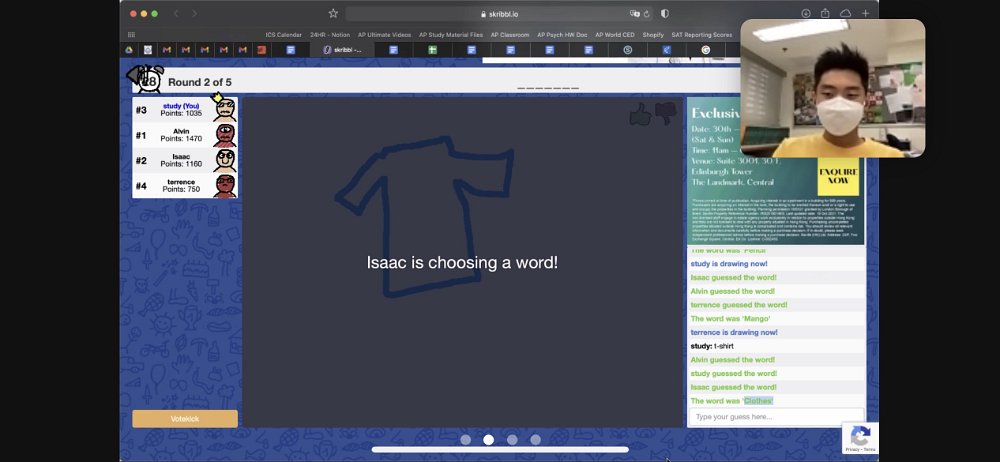Viewport: 1000px width, 462px height.
Task: Click the reCAPTCHA badge
Action: [x=860, y=438]
